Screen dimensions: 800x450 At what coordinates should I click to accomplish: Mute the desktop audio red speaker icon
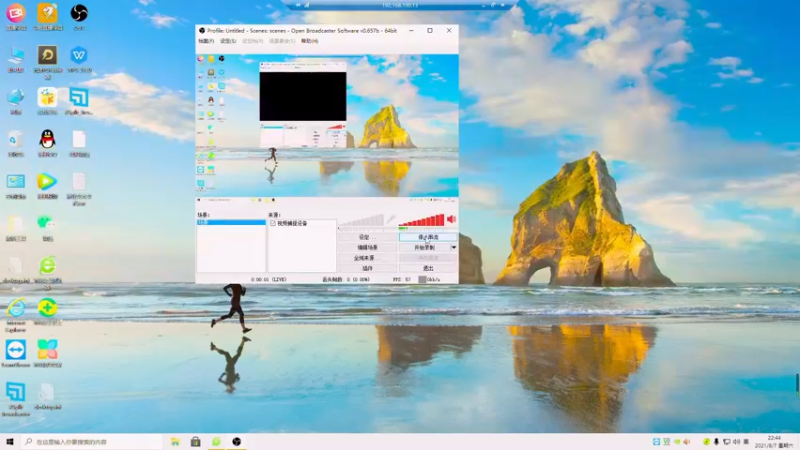coord(452,219)
